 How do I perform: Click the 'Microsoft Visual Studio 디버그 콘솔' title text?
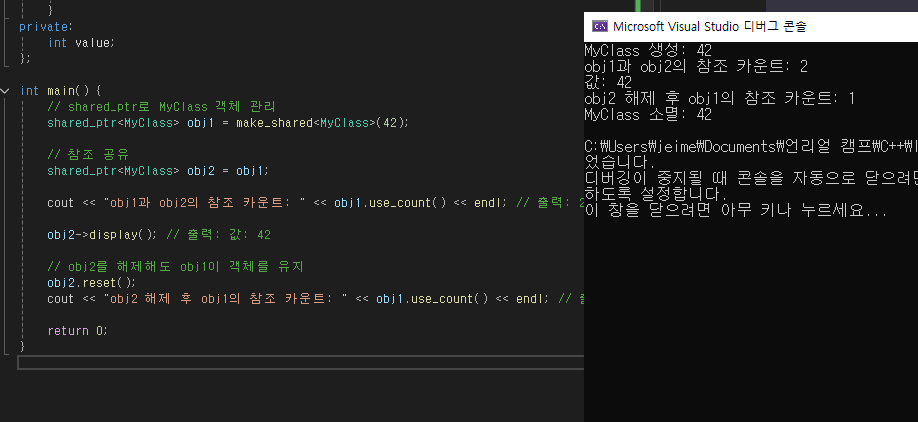710,26
